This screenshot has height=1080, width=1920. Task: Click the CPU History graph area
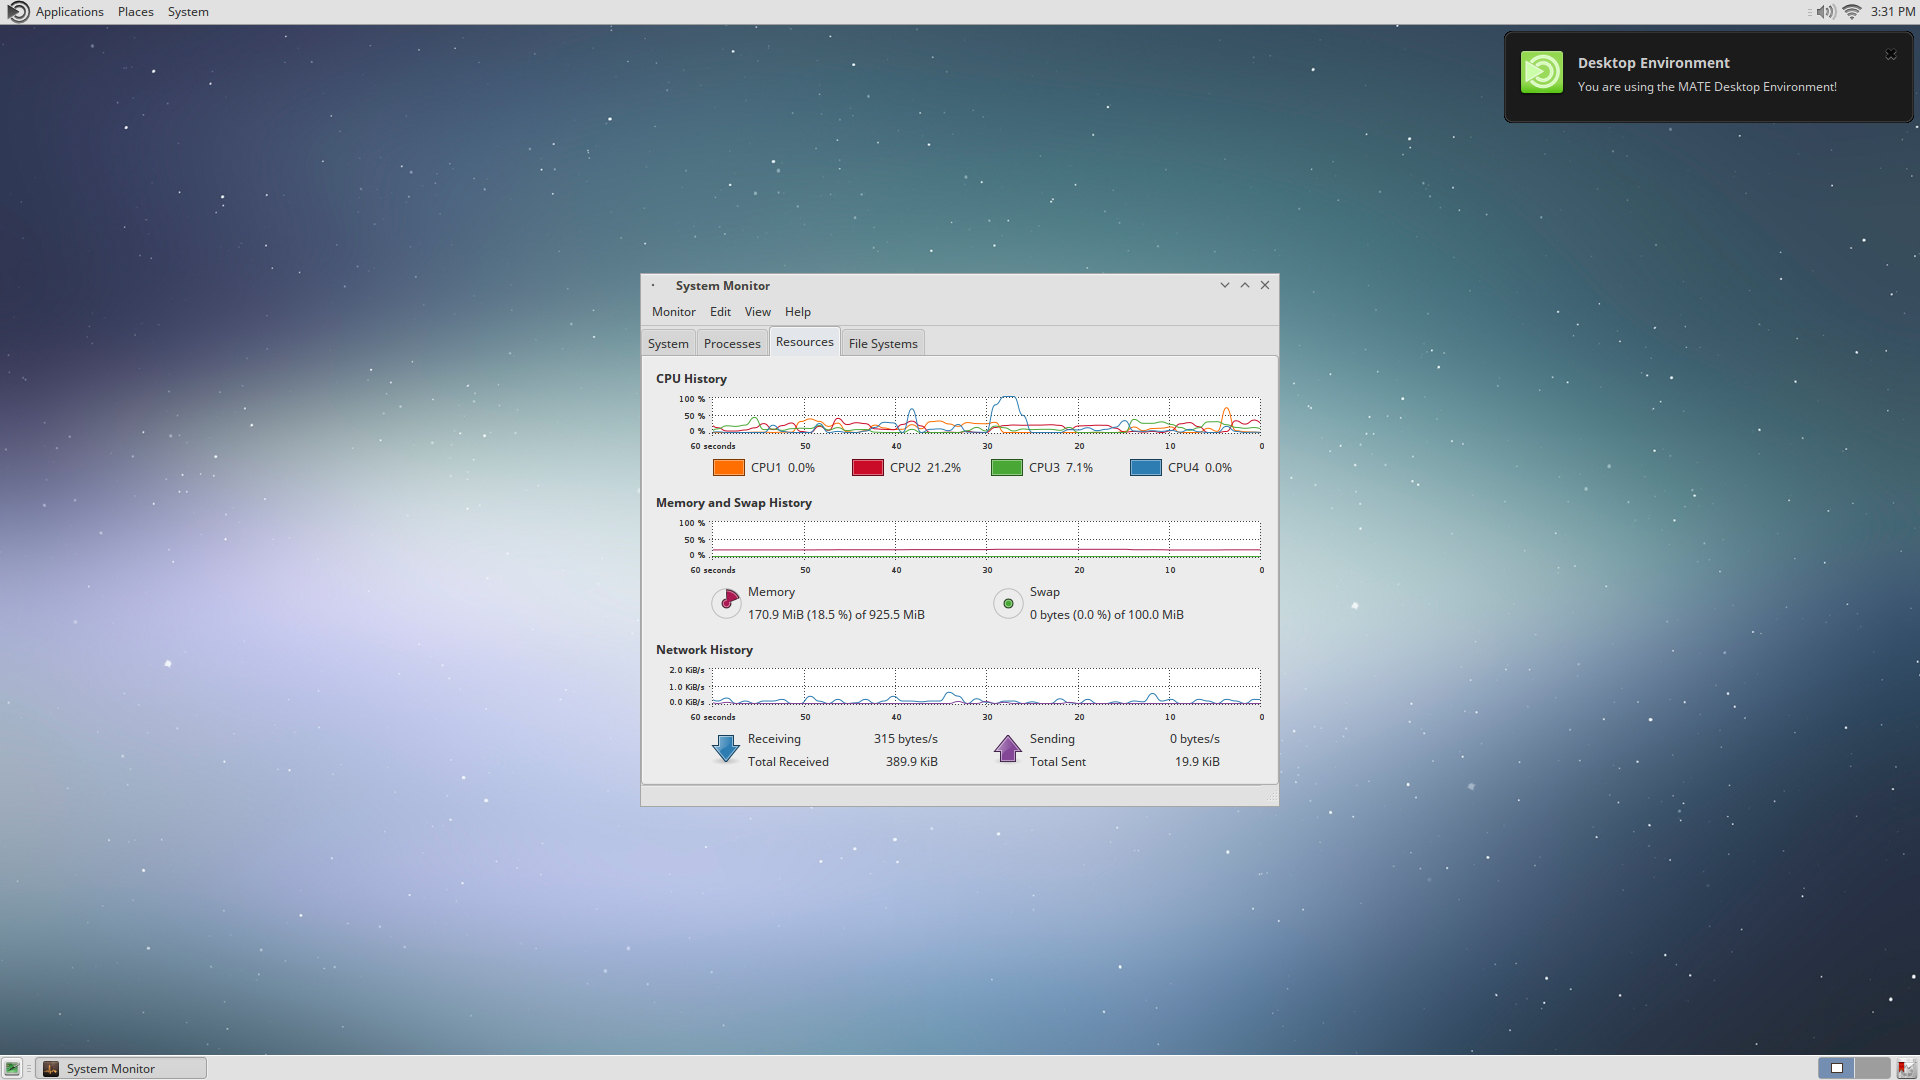click(986, 415)
